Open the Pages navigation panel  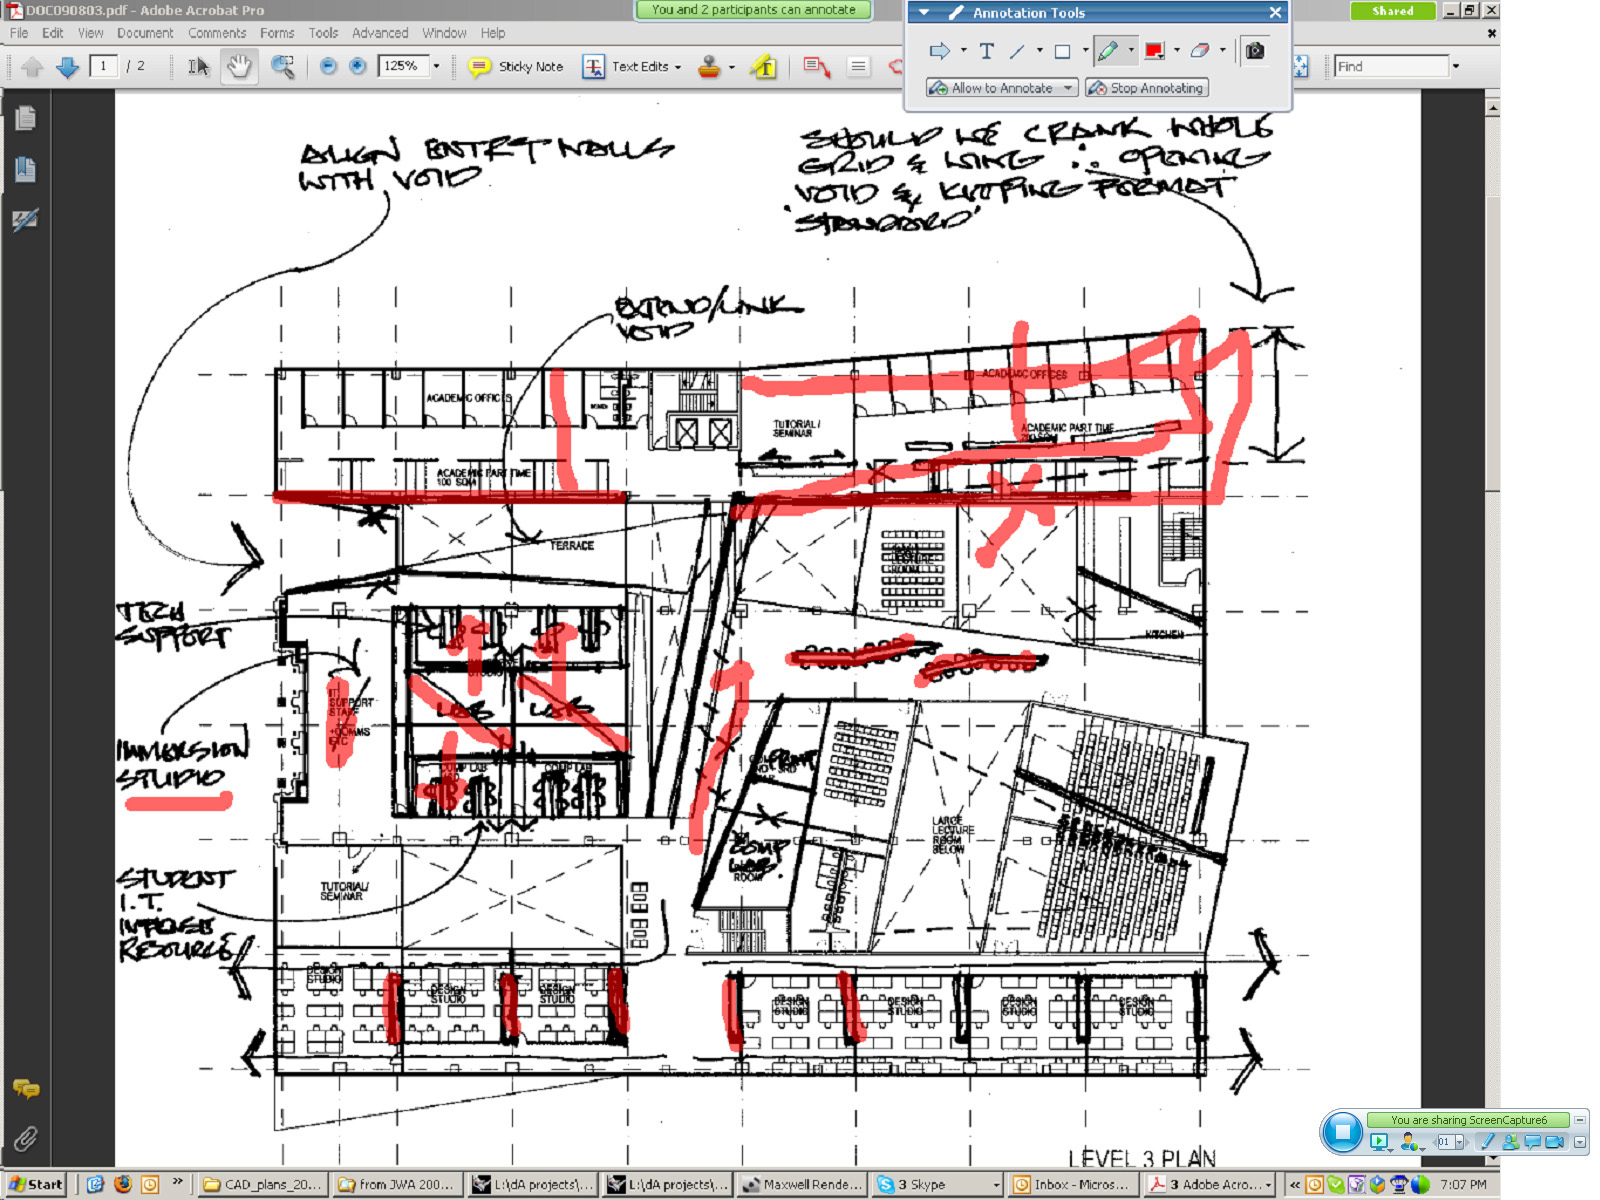tap(26, 119)
